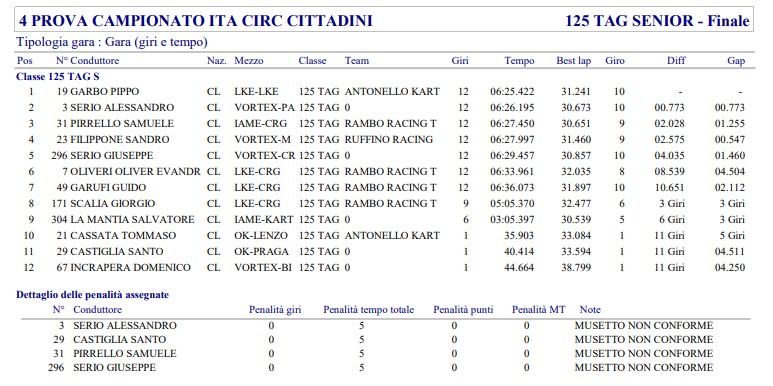Click the Tipologia gara subtitle text

point(112,42)
